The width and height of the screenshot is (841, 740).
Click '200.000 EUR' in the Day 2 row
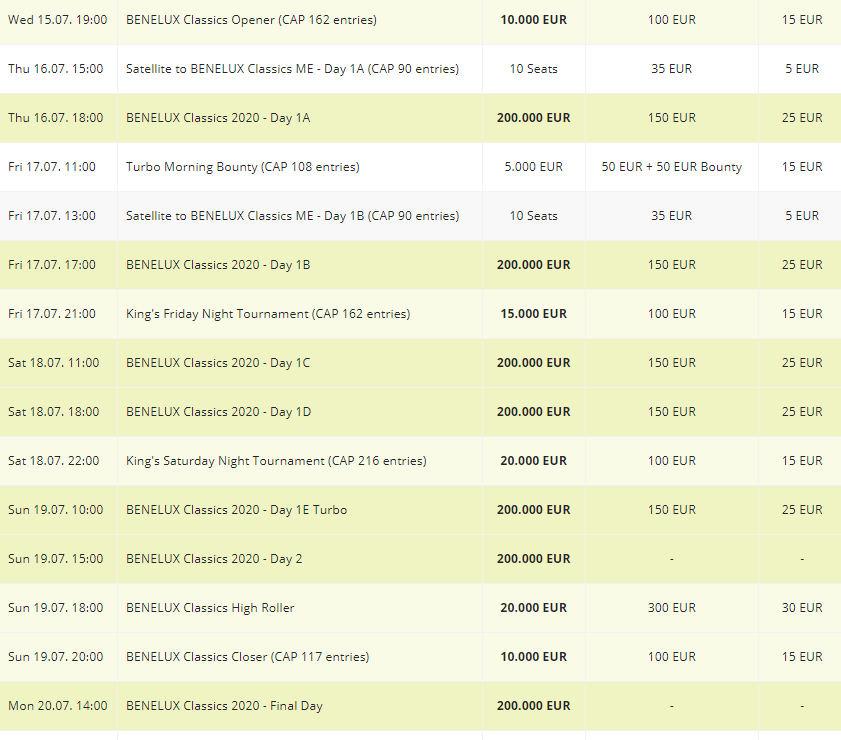point(533,559)
